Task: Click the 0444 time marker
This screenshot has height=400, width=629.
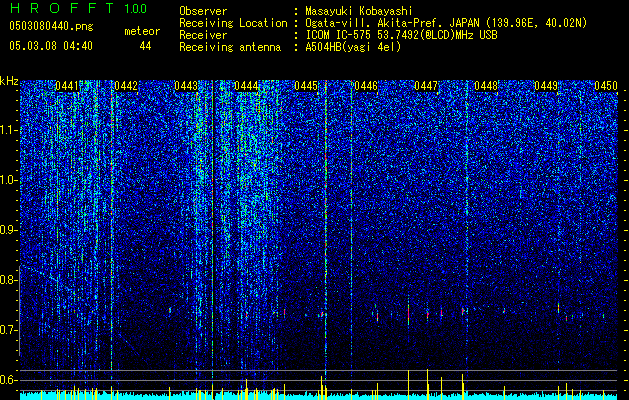Action: pyautogui.click(x=246, y=86)
